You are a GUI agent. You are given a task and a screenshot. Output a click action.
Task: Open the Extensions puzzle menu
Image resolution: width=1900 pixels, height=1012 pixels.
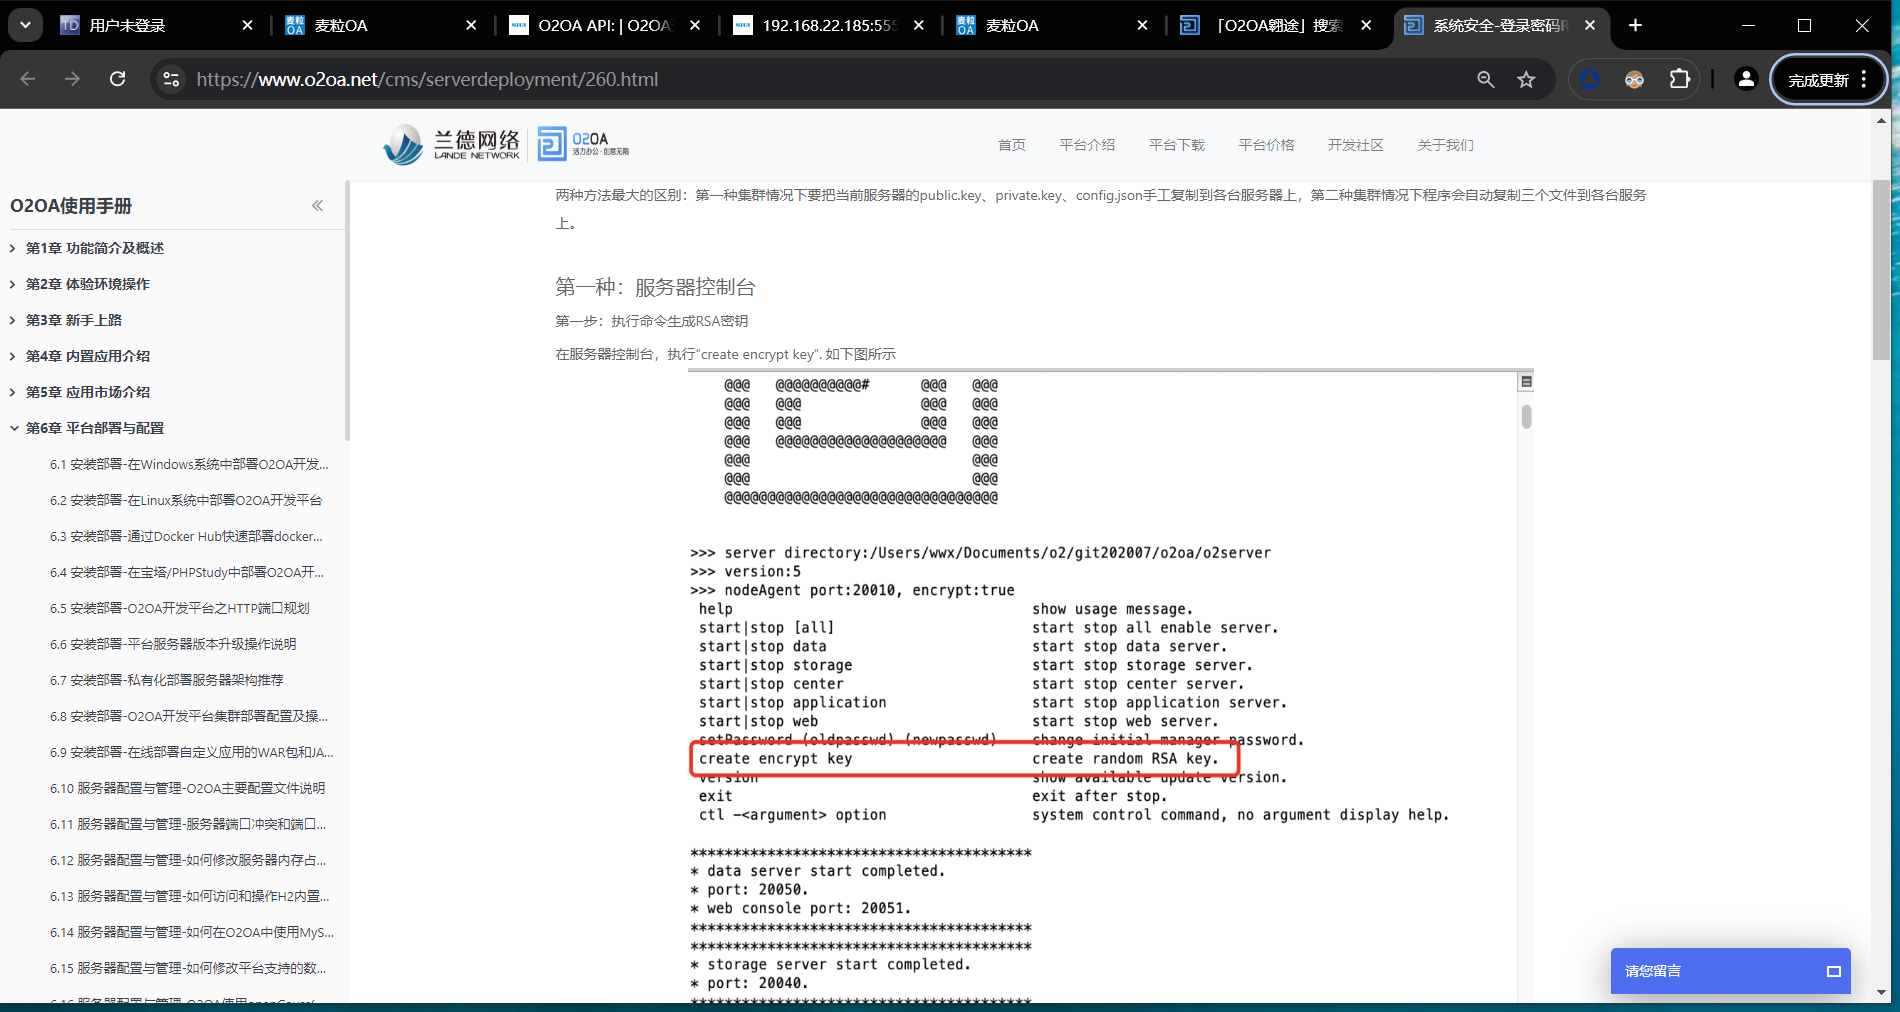1680,79
